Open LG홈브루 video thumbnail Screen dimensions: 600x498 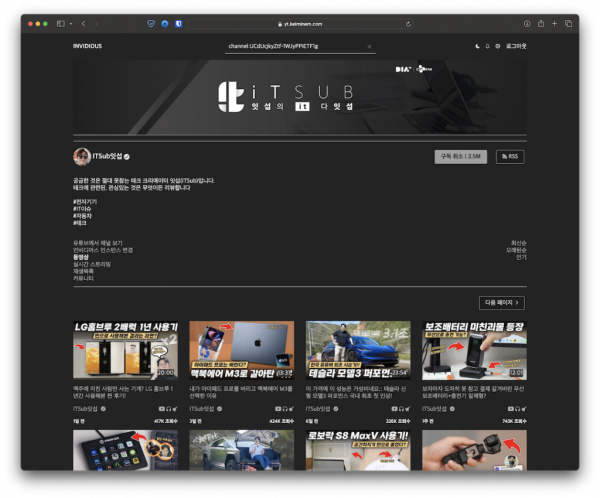(x=125, y=349)
